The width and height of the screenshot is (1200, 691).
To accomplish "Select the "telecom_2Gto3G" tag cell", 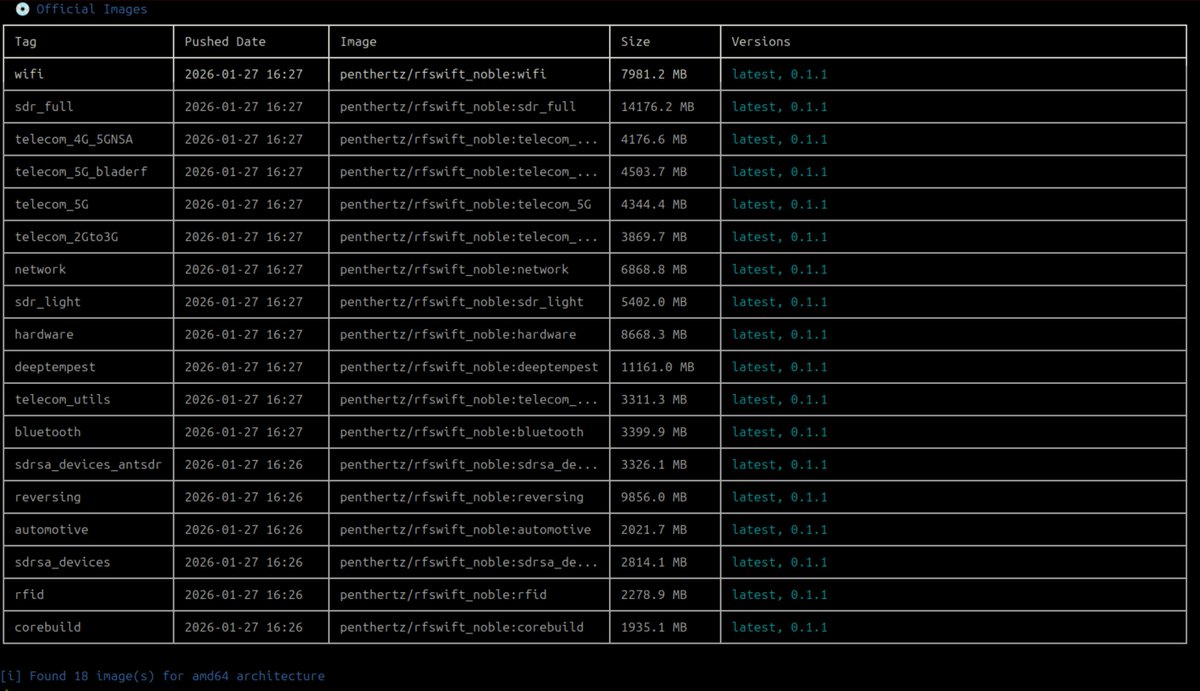I will click(x=67, y=237).
